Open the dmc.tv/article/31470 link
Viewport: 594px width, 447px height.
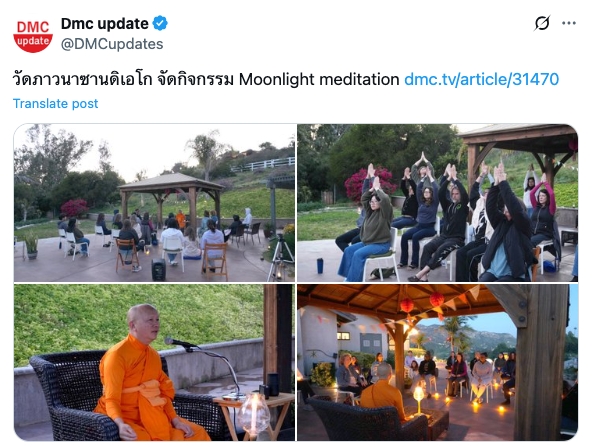(481, 79)
